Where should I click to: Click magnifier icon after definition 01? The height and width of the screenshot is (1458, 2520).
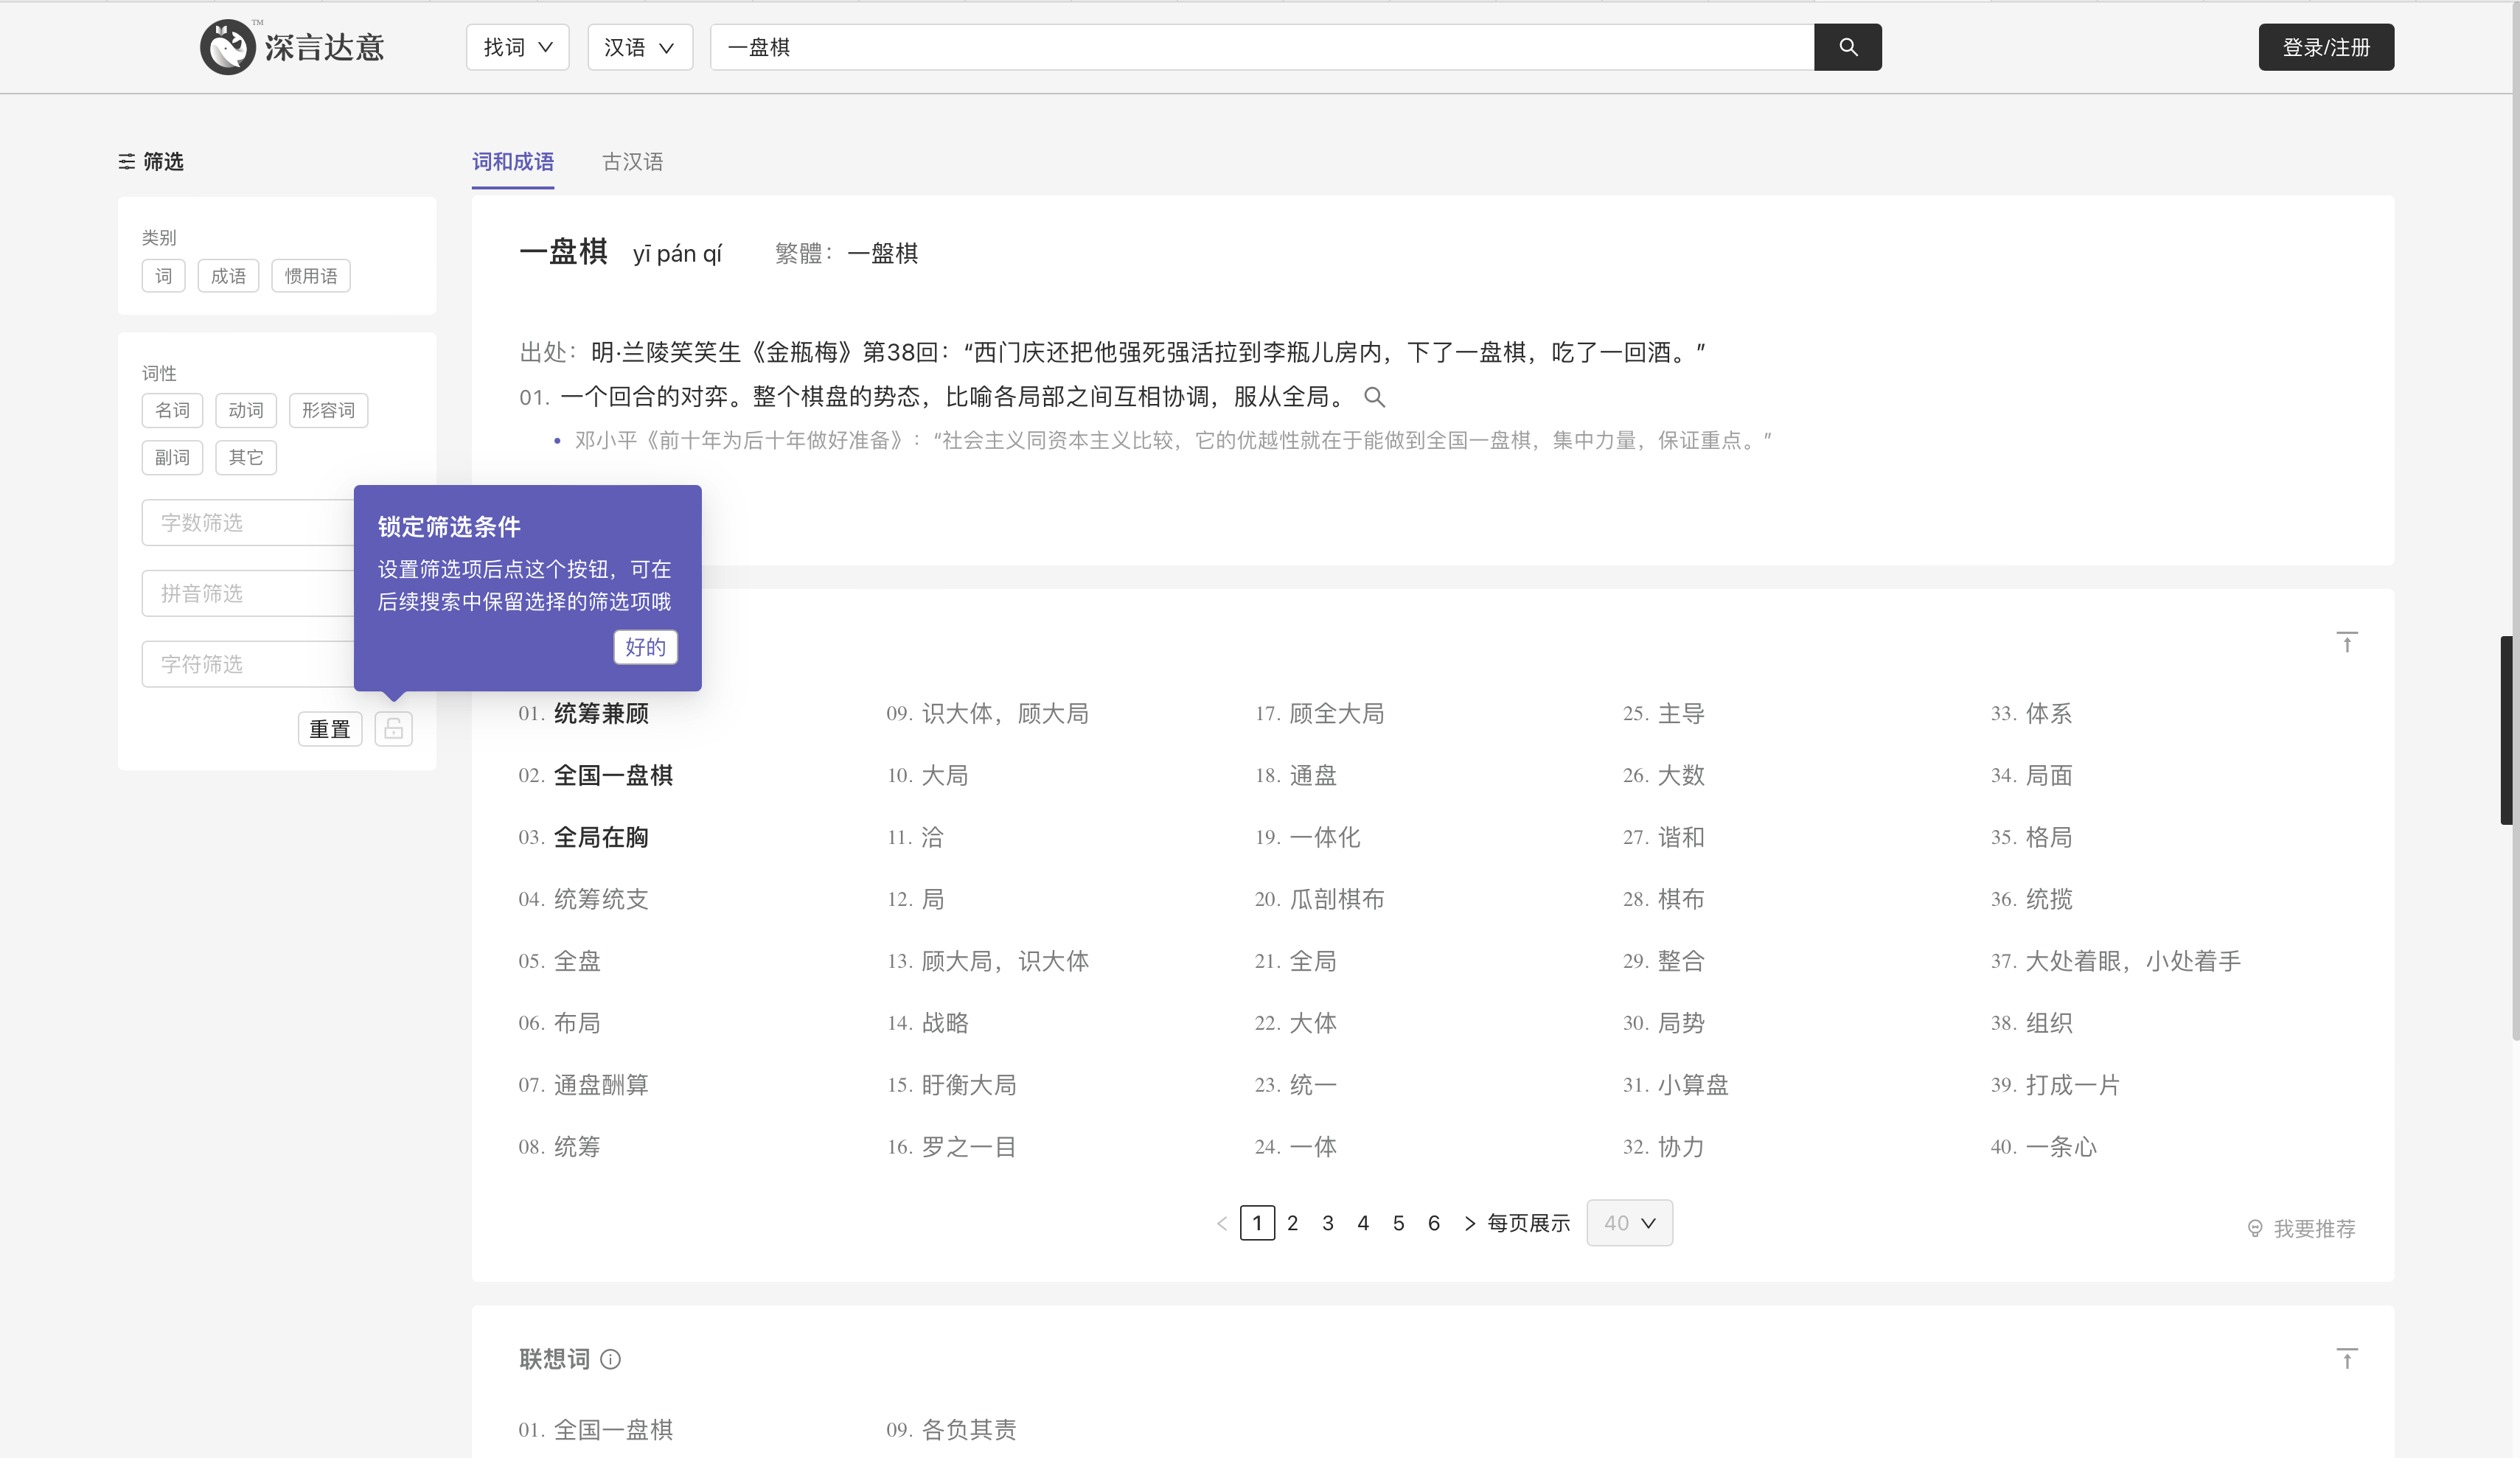tap(1374, 397)
